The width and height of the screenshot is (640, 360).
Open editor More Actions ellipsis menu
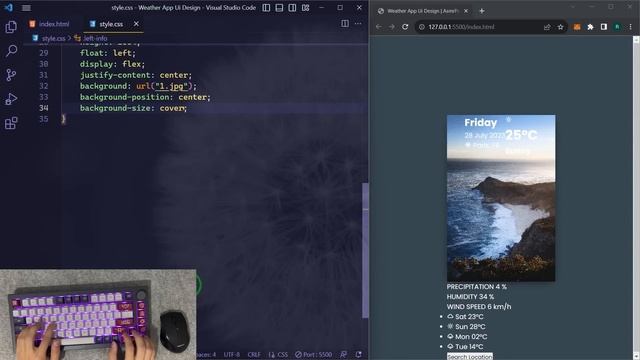358,24
